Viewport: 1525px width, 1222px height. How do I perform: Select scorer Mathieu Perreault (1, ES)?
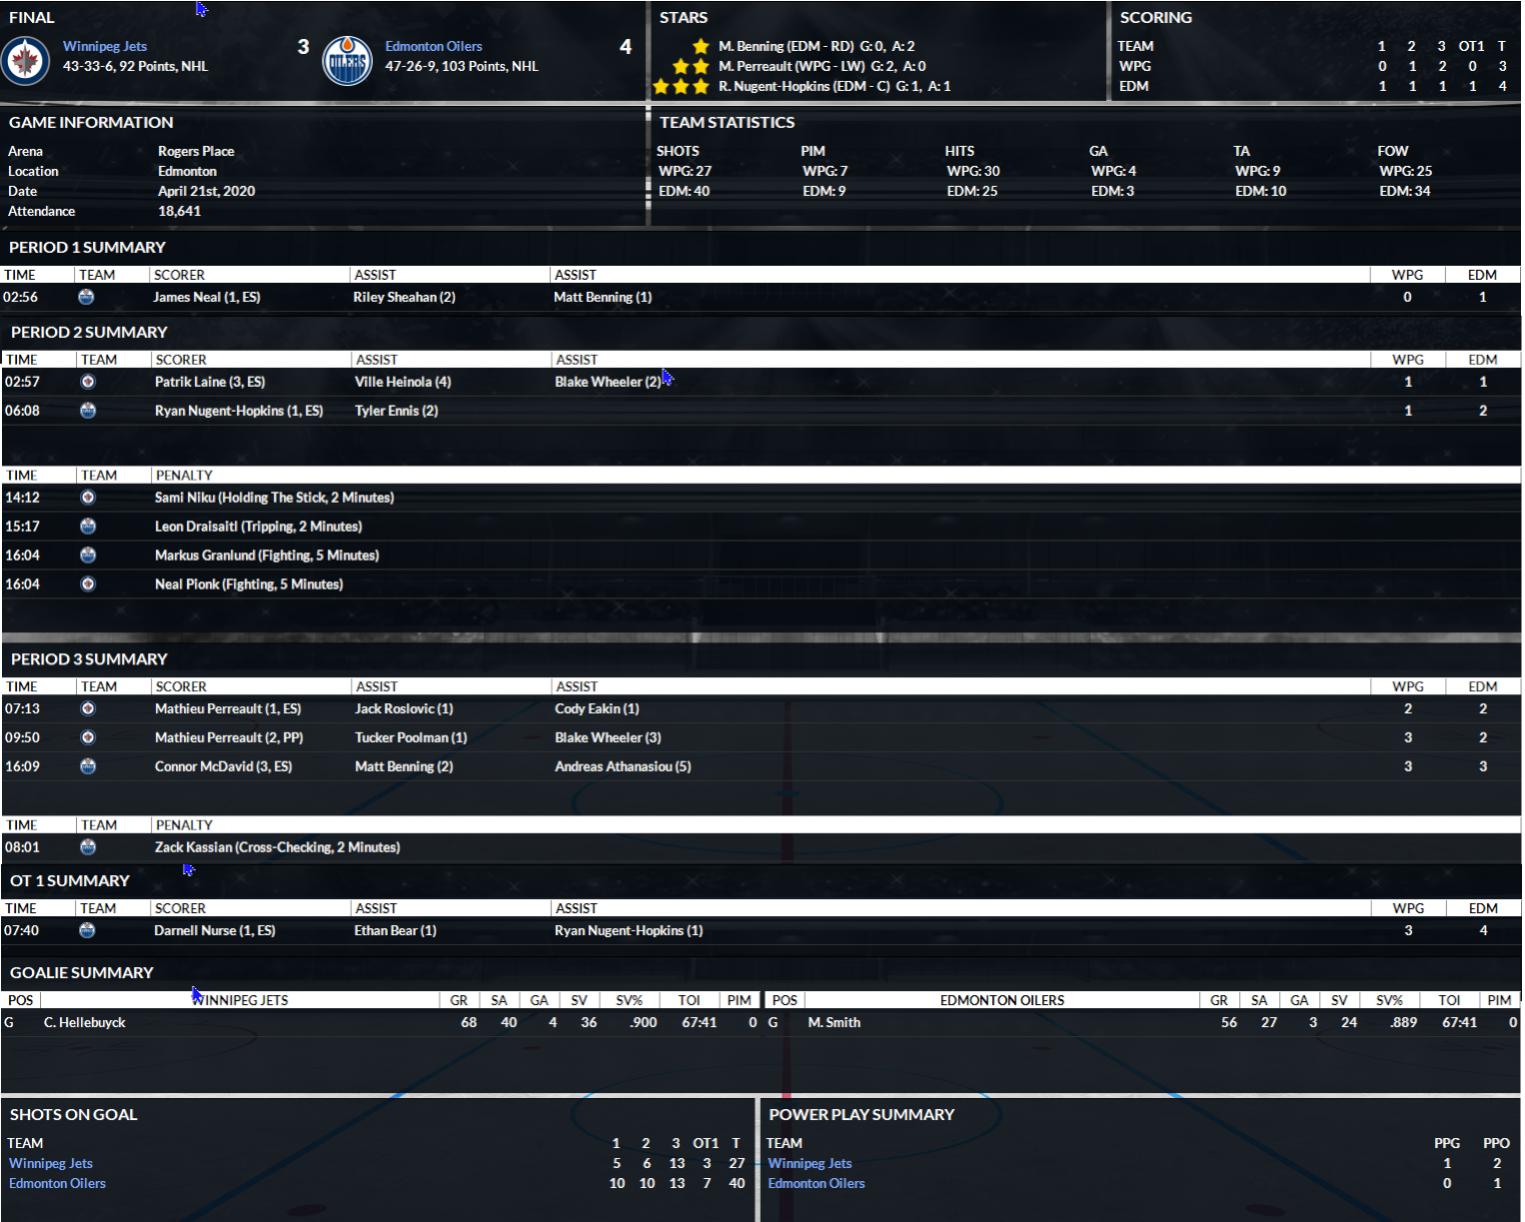coord(228,709)
